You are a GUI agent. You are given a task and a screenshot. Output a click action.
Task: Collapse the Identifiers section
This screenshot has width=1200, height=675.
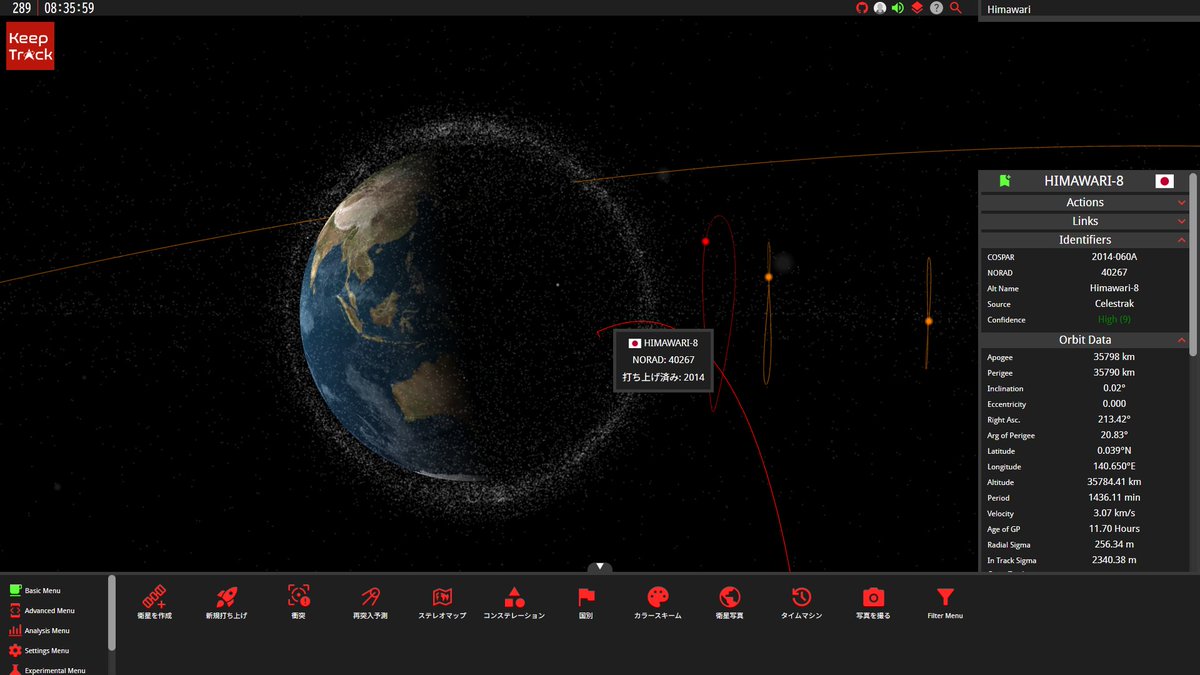1085,240
